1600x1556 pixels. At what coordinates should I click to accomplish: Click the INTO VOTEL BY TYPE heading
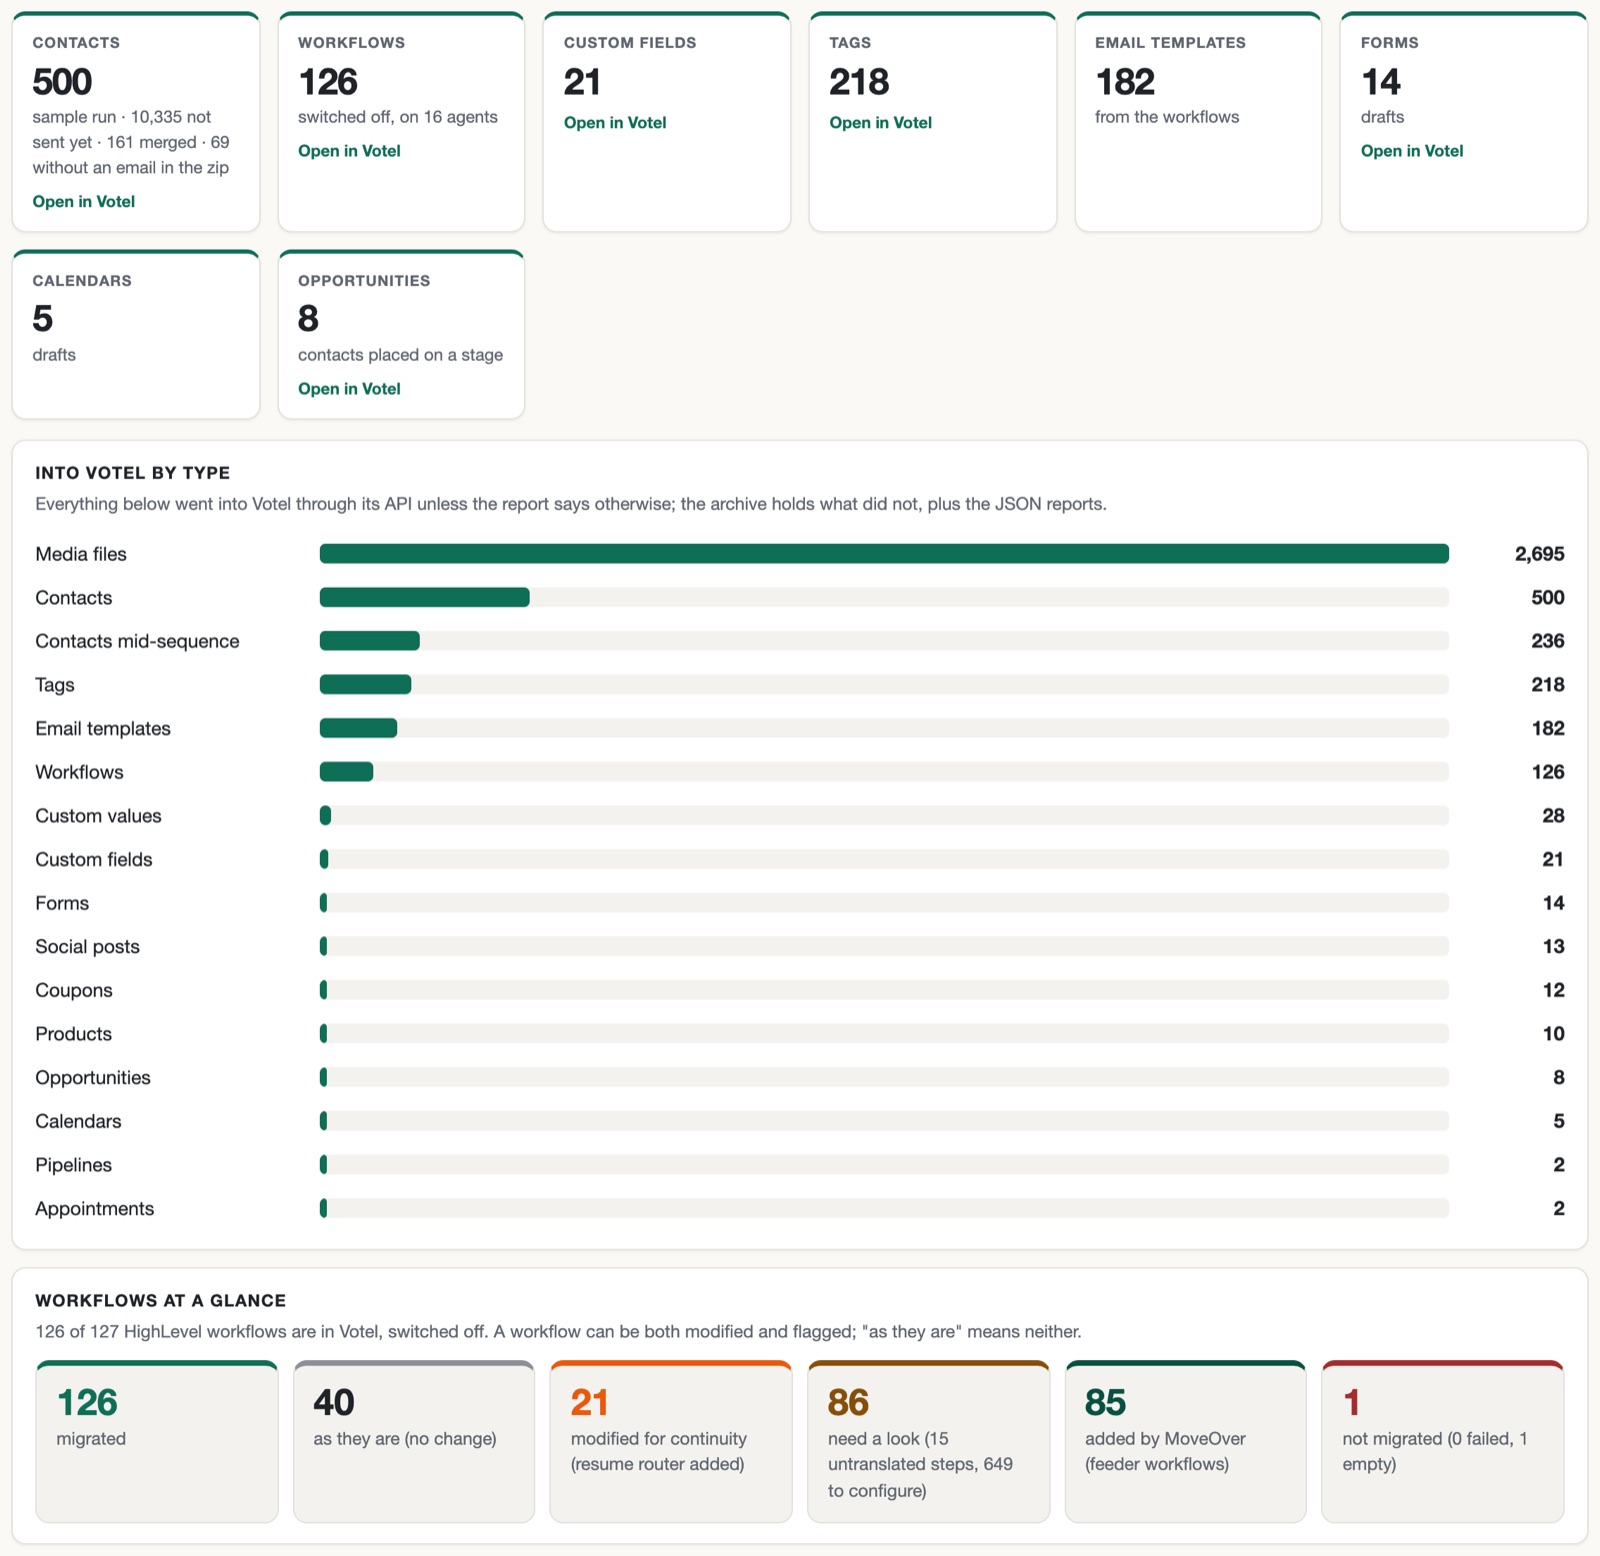click(x=132, y=473)
